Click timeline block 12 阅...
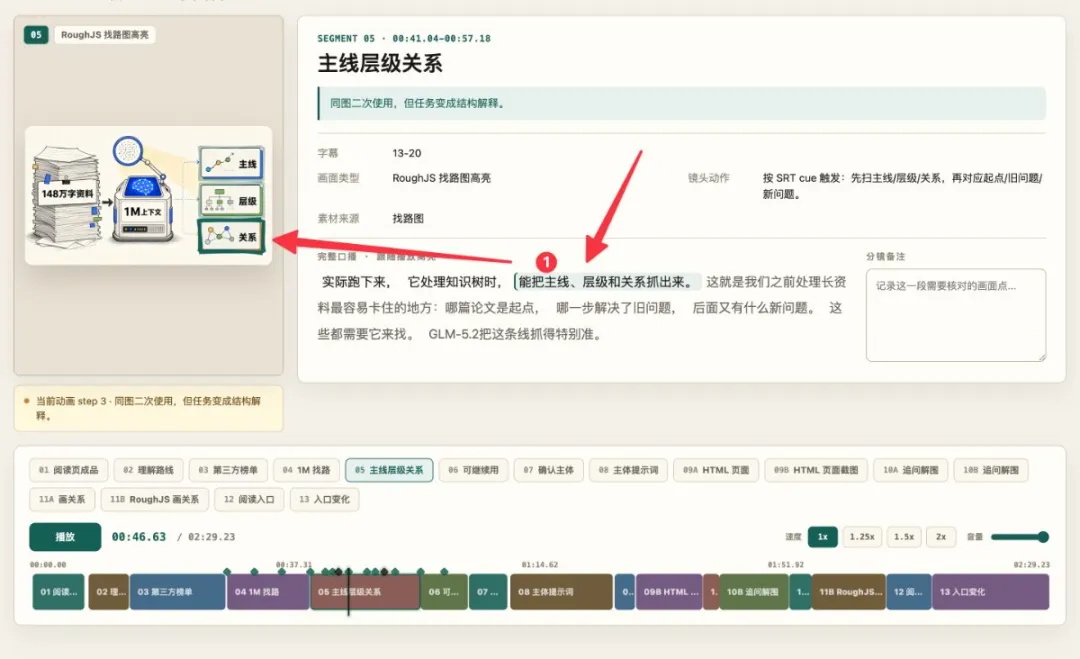This screenshot has height=659, width=1080. click(908, 592)
